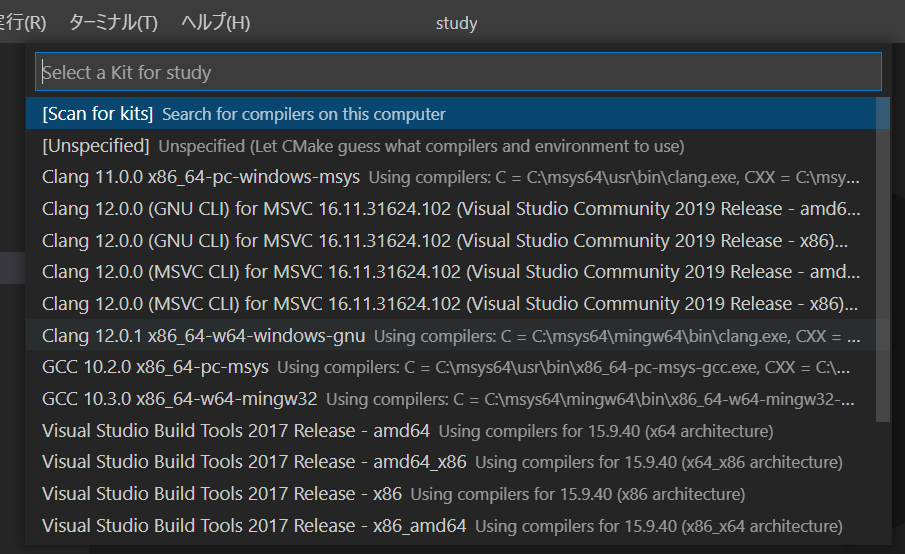
Task: Select GCC 10.2.0 x86_64-pc-msys kit
Action: click(x=451, y=367)
